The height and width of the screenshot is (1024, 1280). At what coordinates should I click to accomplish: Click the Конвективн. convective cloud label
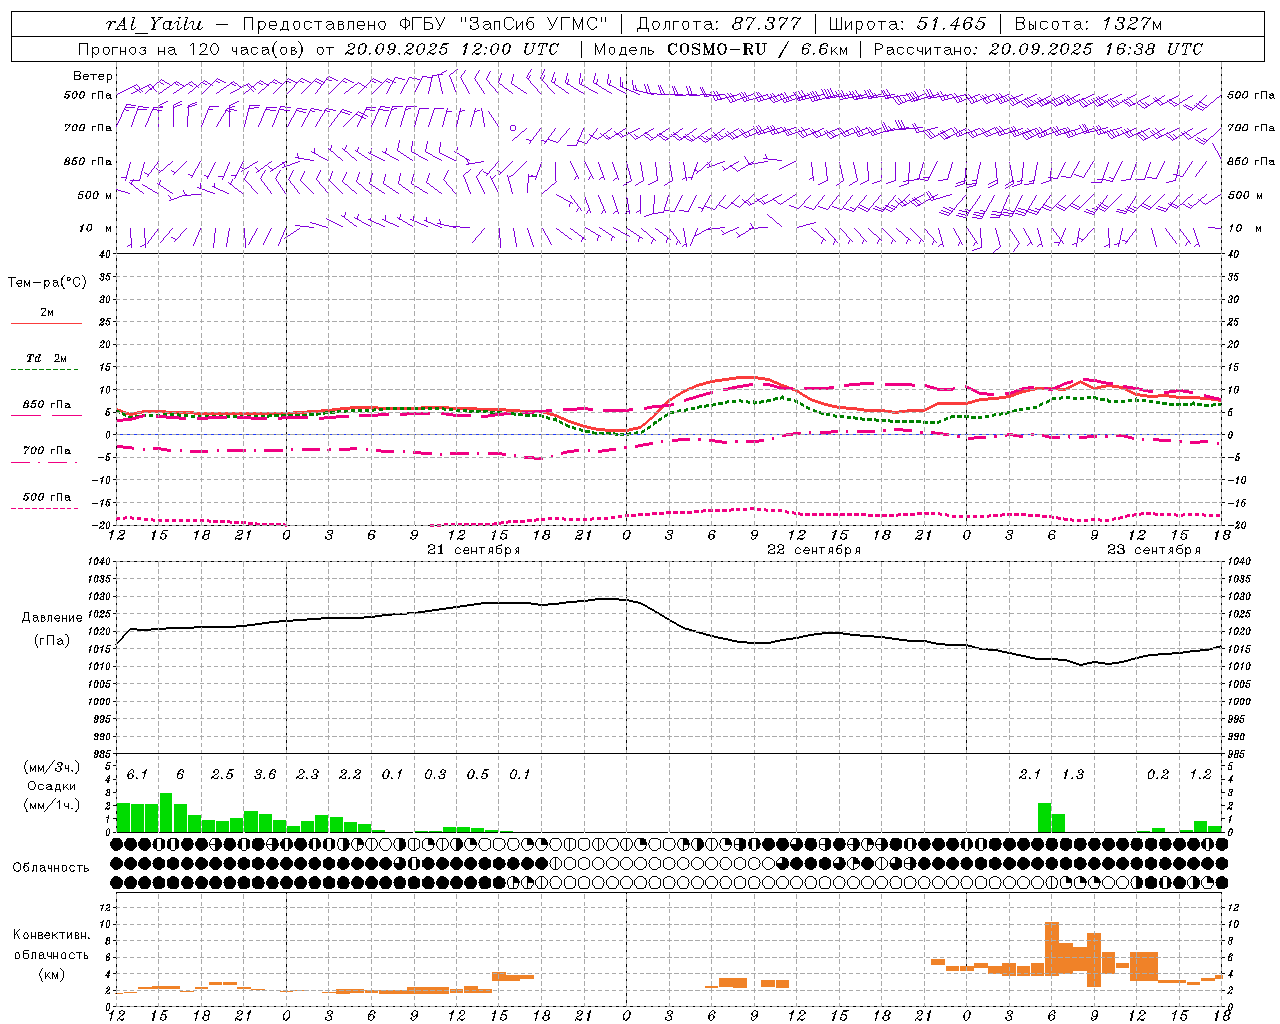pyautogui.click(x=51, y=935)
